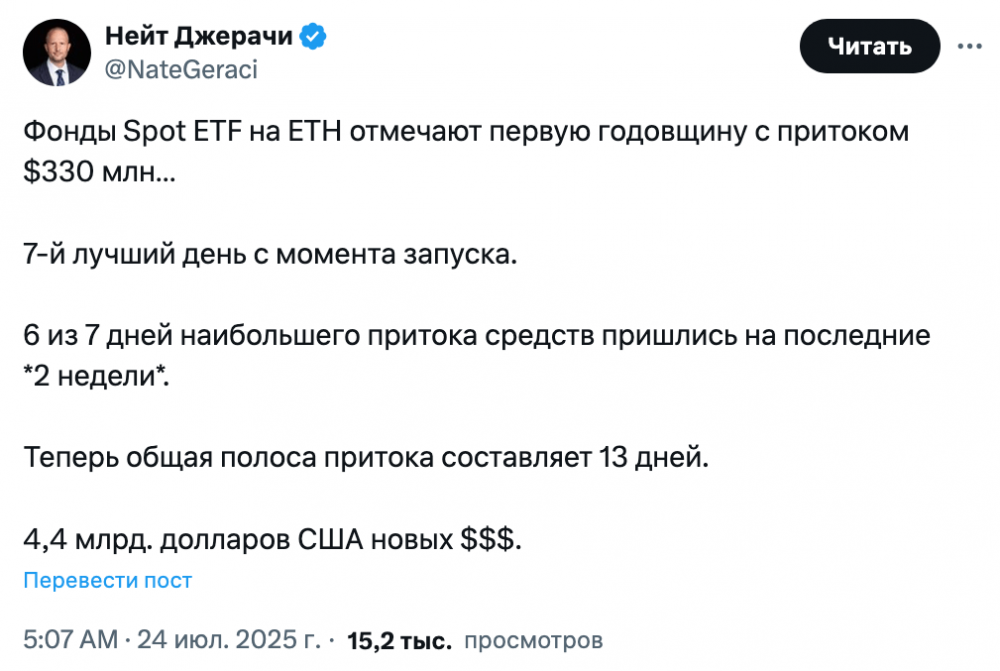Click the Теперь общая полоса притока sentence
Screen dimensions: 1000x671
[366, 457]
